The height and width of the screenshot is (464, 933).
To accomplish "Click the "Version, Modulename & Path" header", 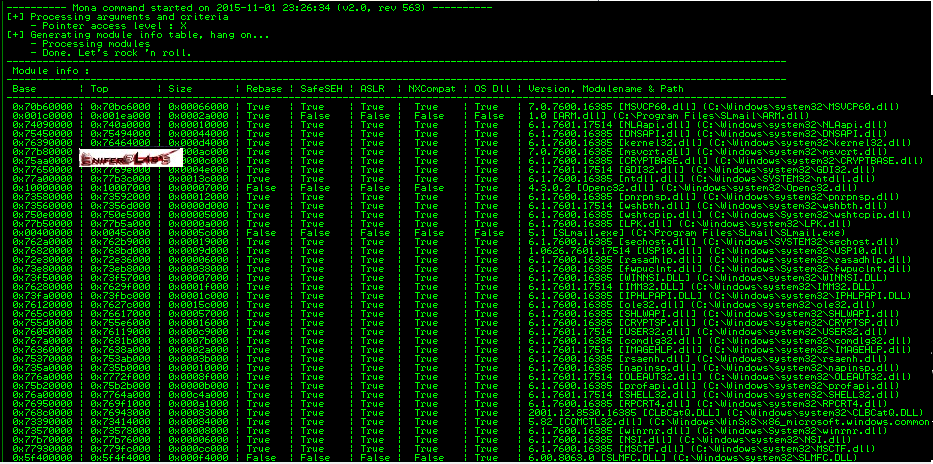I will point(607,89).
